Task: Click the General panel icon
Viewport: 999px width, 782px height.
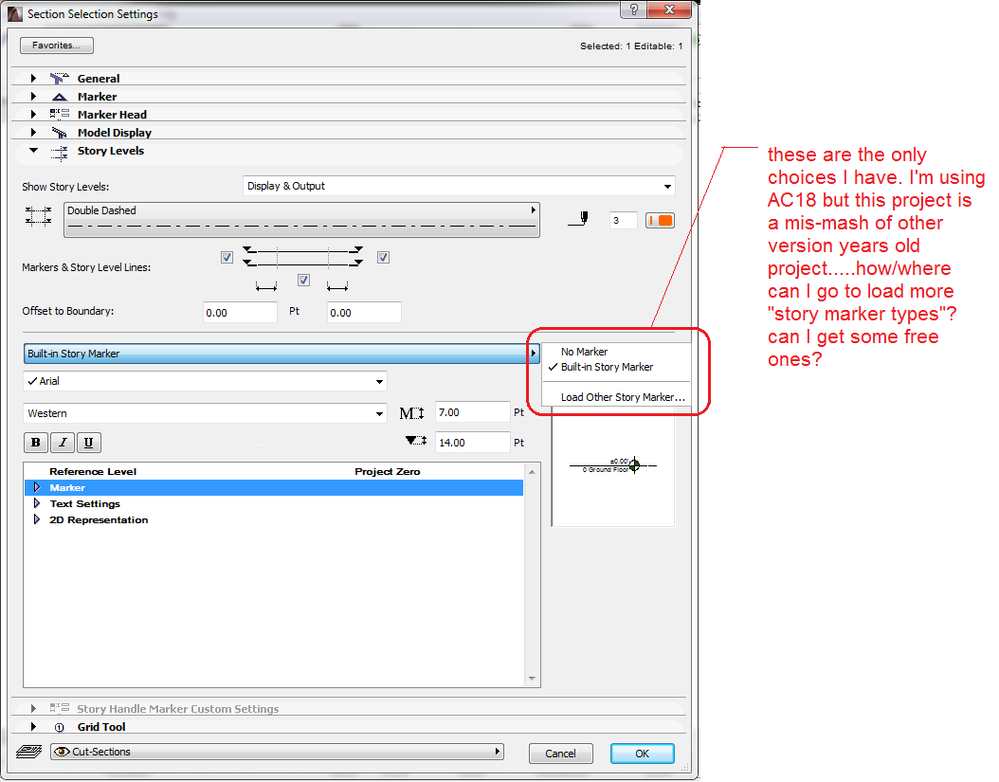Action: [x=59, y=78]
